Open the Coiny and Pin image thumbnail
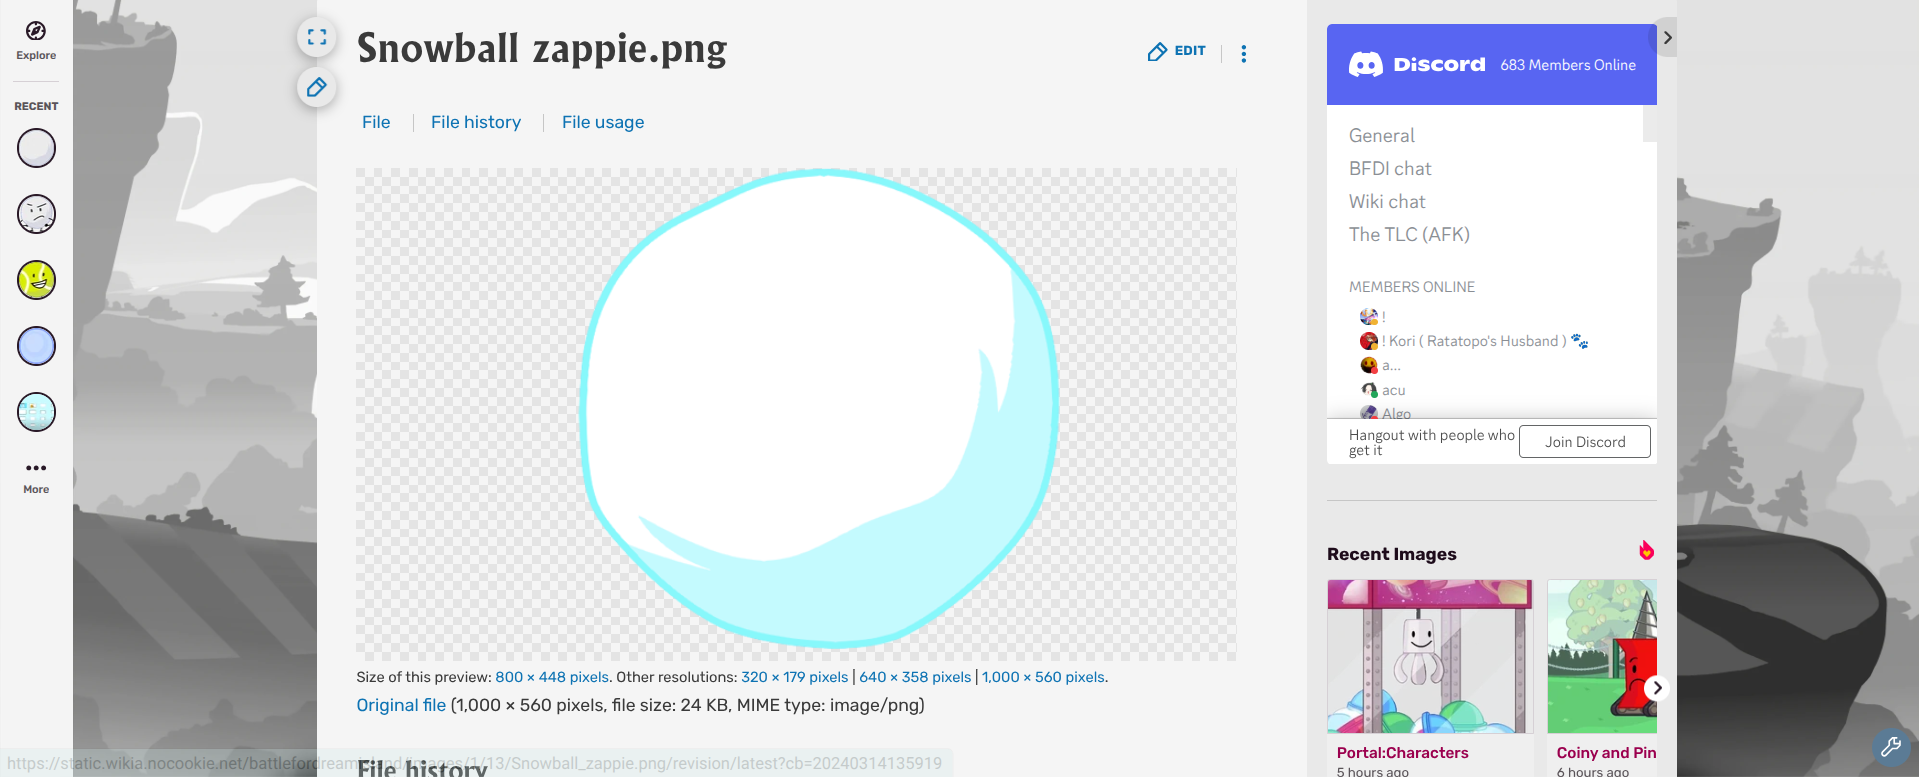 pyautogui.click(x=1602, y=657)
